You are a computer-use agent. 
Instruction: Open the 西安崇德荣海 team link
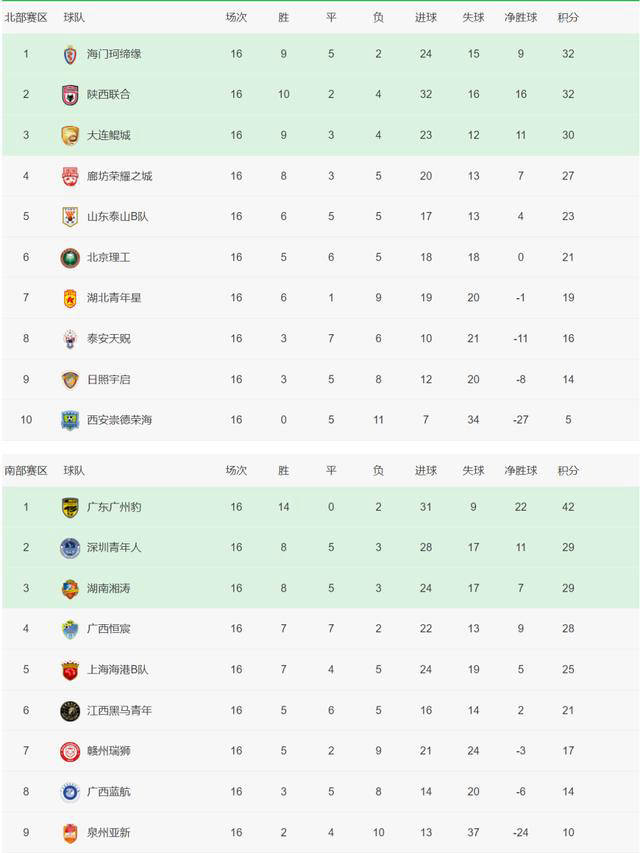(120, 420)
